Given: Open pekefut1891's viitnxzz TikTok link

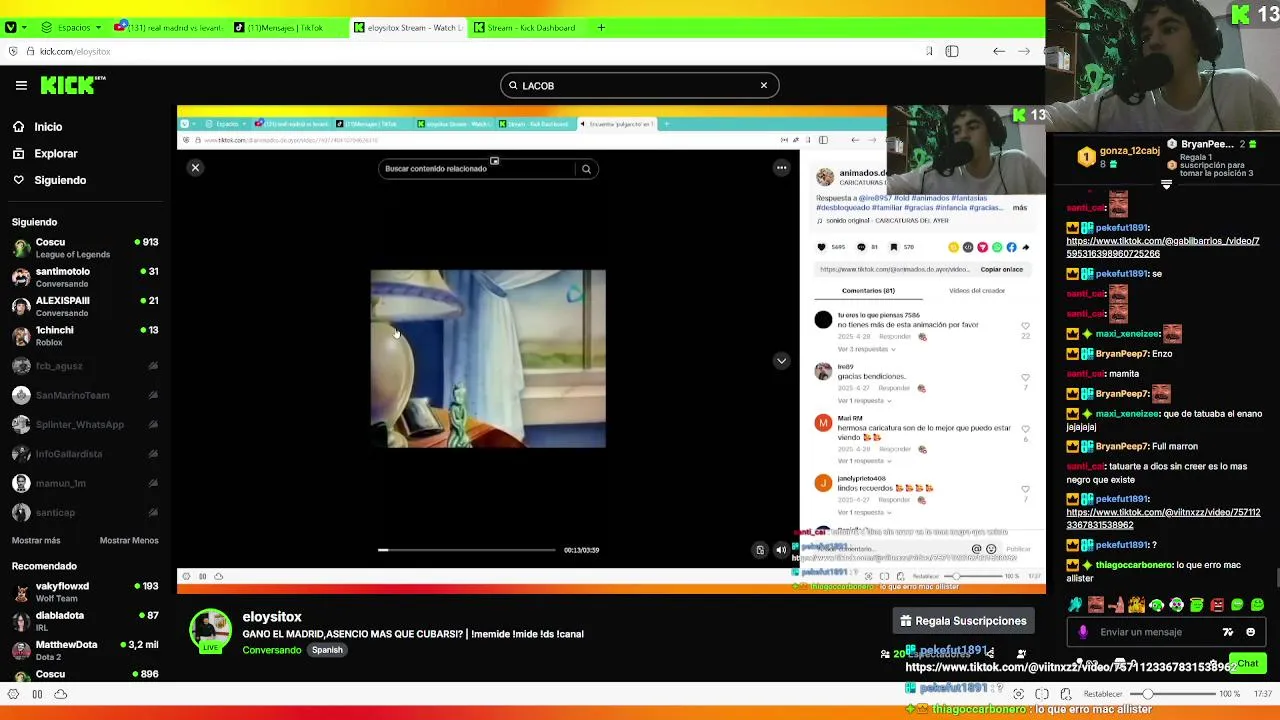Looking at the screenshot, I should pos(1163,518).
